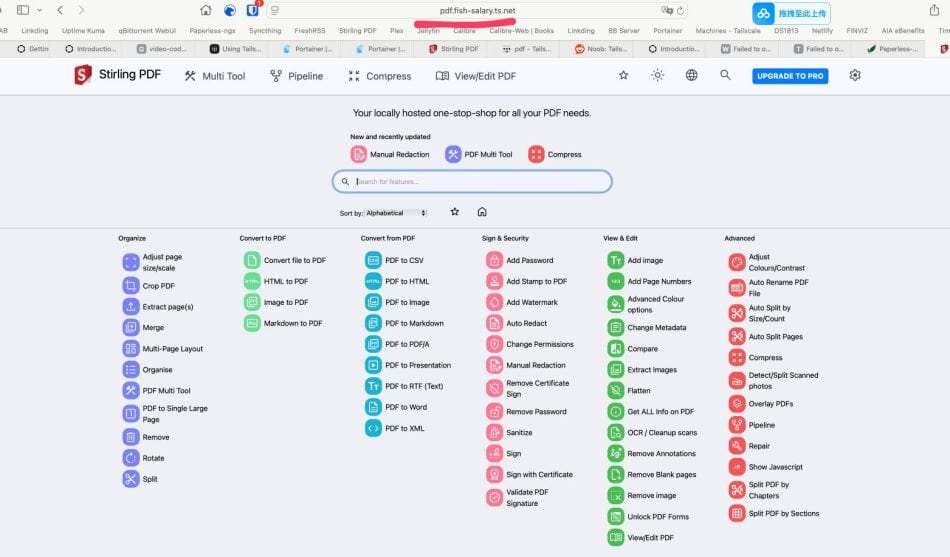The height and width of the screenshot is (557, 950).
Task: Open PDF Multi Tool from recently updated
Action: pos(479,155)
